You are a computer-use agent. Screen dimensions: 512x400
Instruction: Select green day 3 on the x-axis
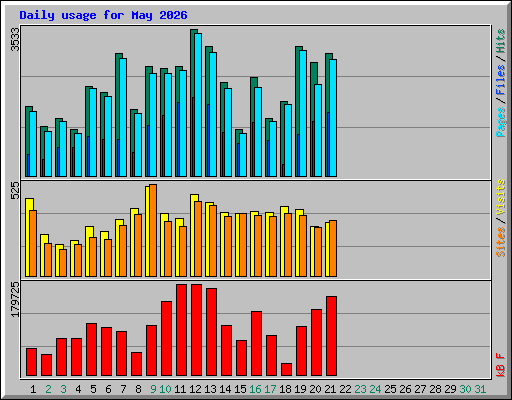click(x=63, y=389)
